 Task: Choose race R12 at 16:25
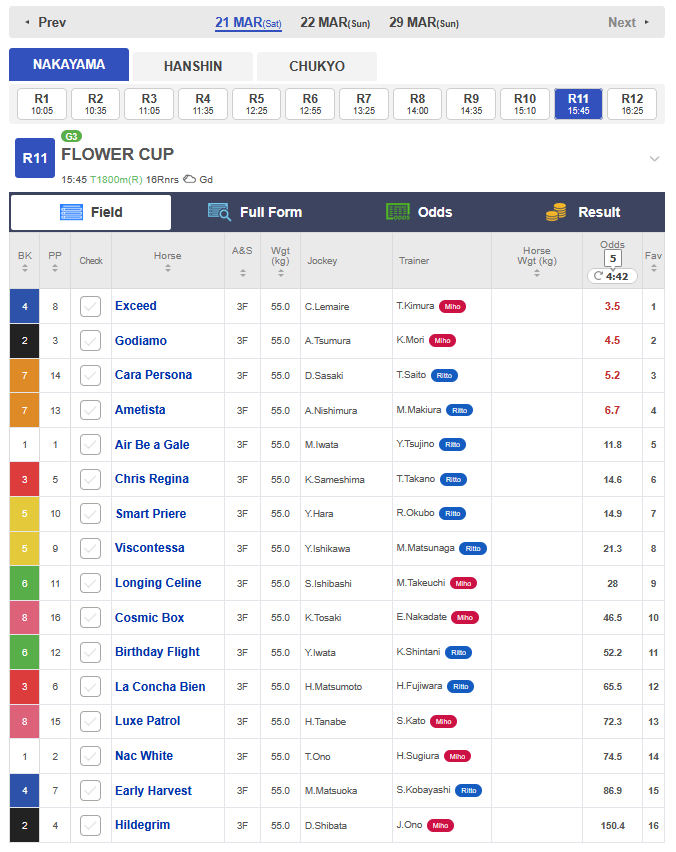tap(632, 104)
